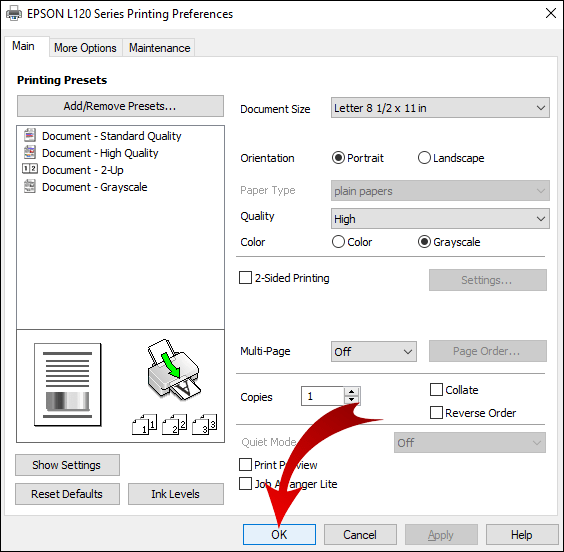
Task: Check Ink Levels
Action: (176, 494)
